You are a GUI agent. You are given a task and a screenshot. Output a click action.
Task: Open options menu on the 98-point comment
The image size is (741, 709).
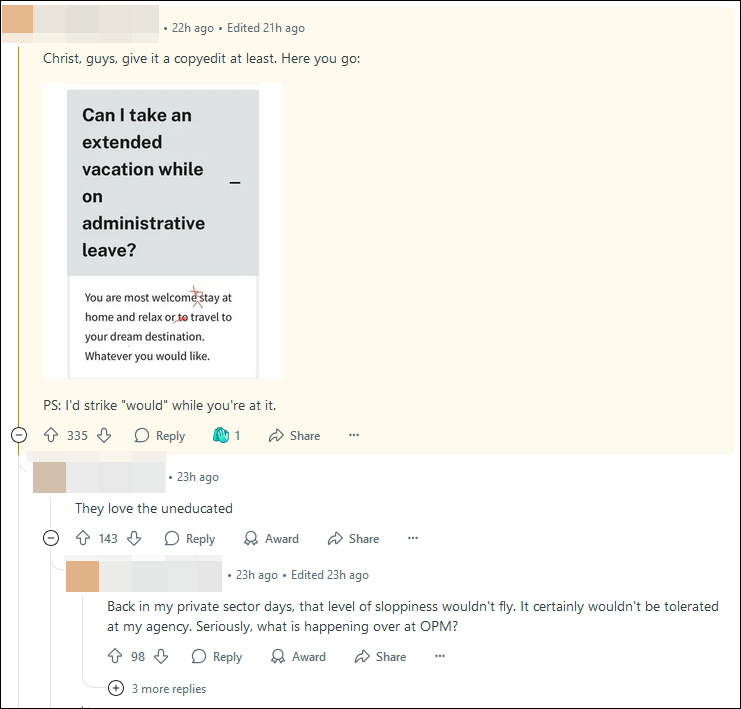440,656
